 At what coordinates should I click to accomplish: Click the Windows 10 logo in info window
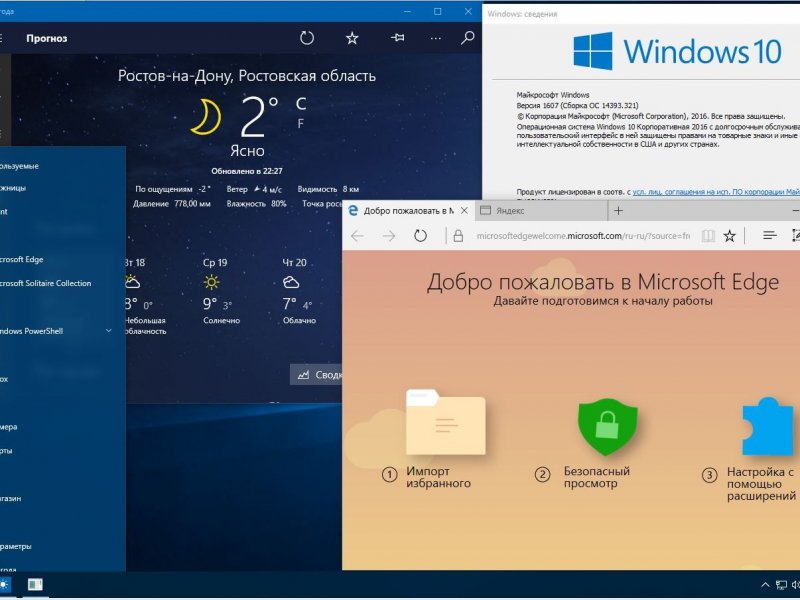pos(677,51)
